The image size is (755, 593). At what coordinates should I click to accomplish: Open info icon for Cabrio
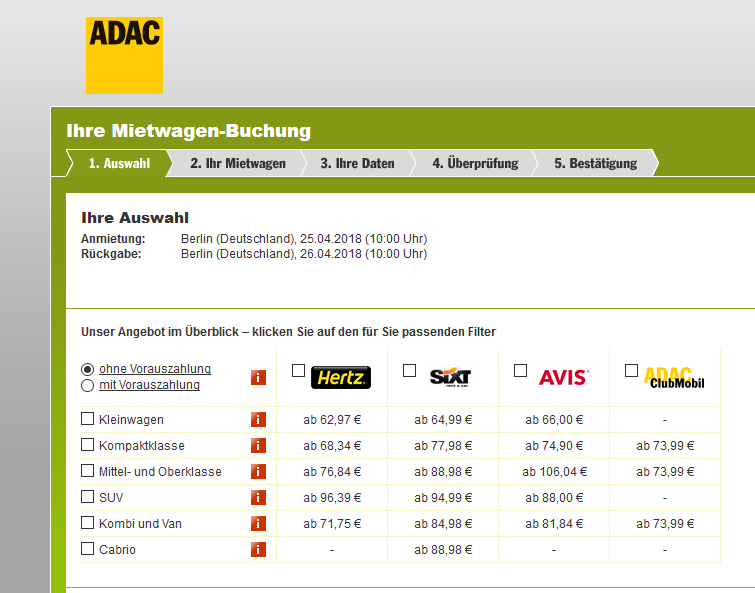259,550
